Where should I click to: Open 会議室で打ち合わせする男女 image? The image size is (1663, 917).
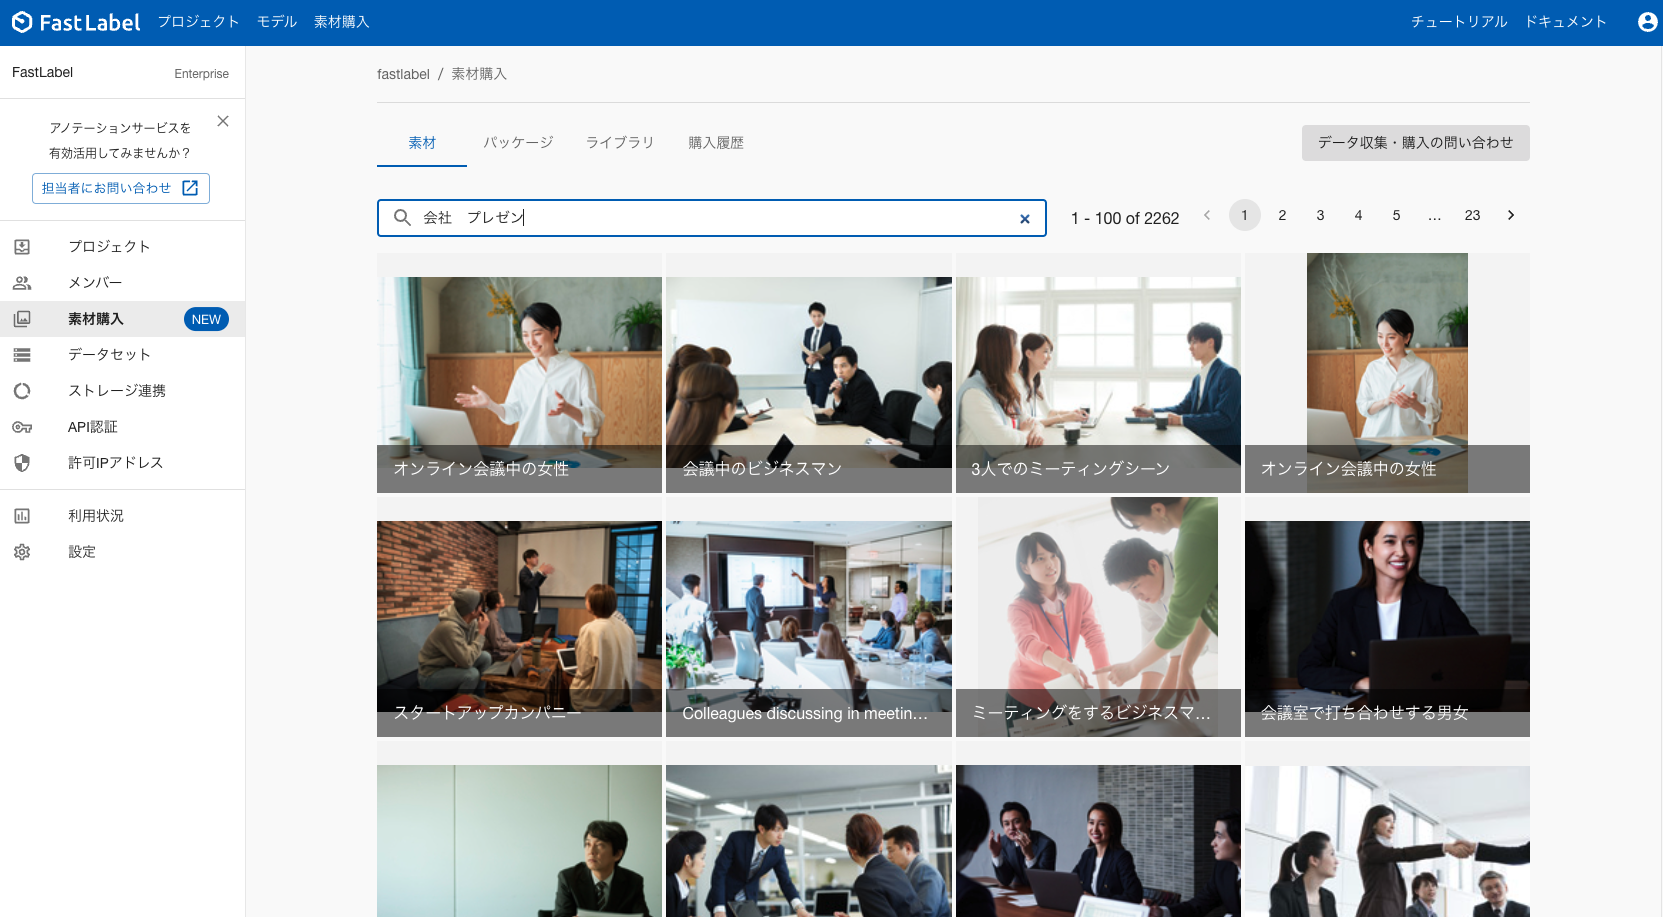[x=1387, y=617]
